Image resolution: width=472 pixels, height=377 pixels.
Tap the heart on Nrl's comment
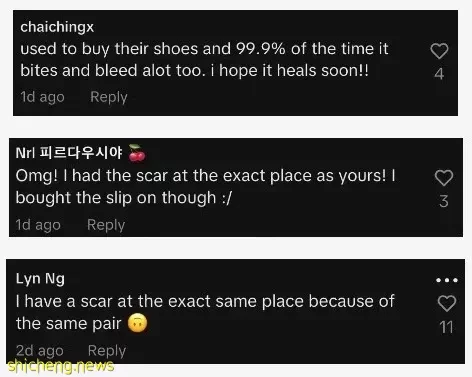click(x=444, y=178)
